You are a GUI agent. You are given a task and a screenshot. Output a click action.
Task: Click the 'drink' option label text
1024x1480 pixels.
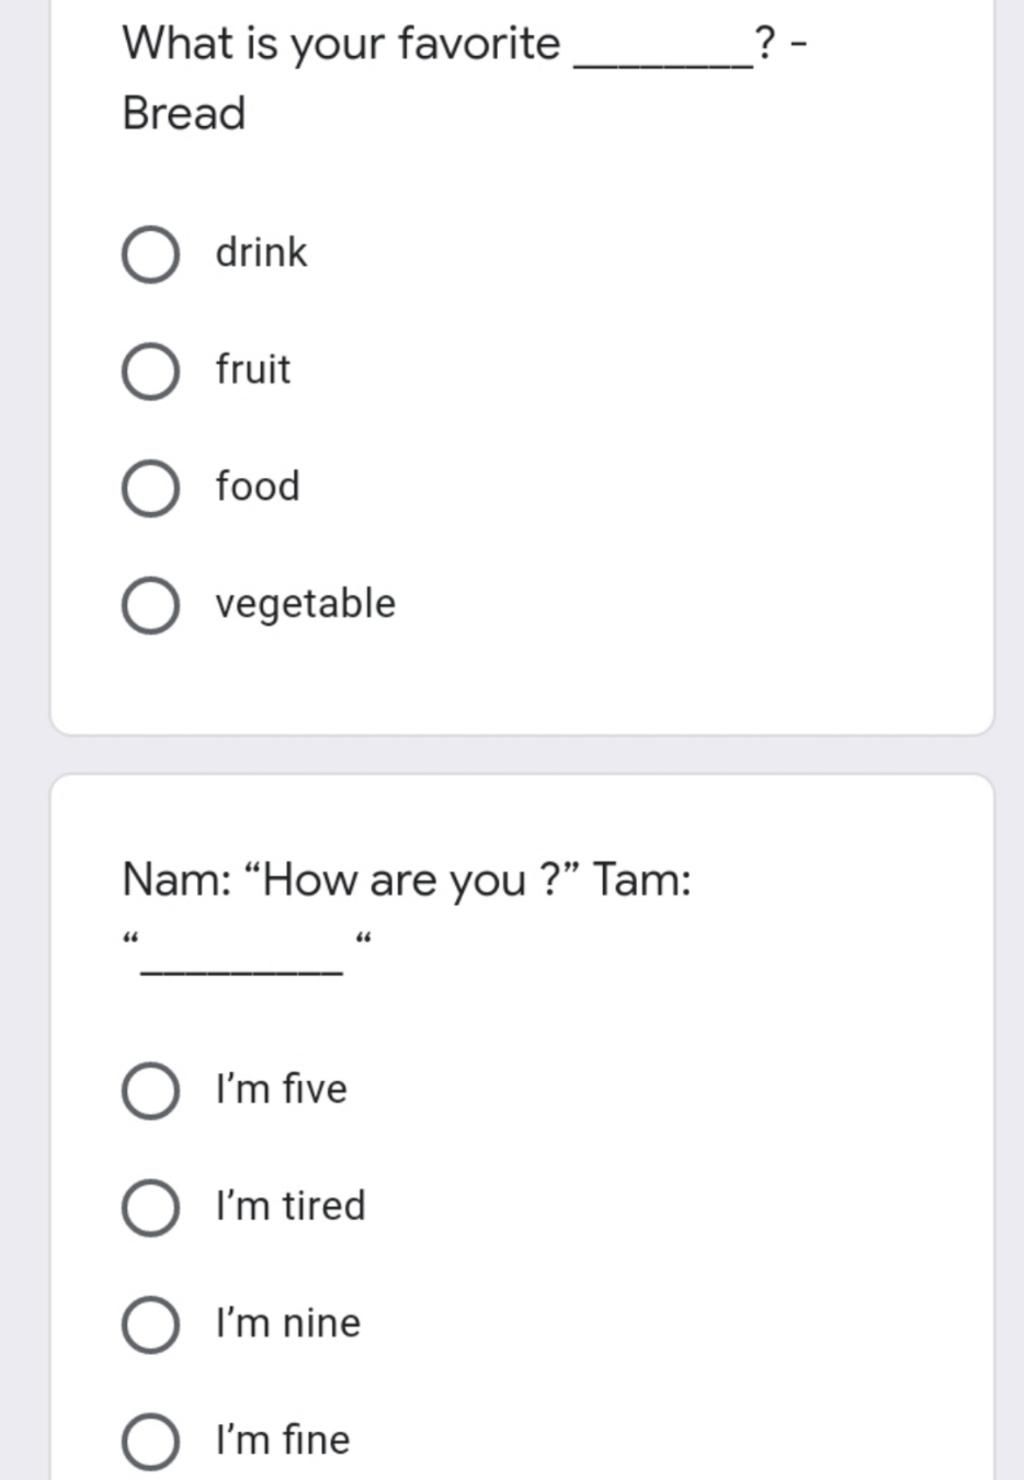point(261,252)
